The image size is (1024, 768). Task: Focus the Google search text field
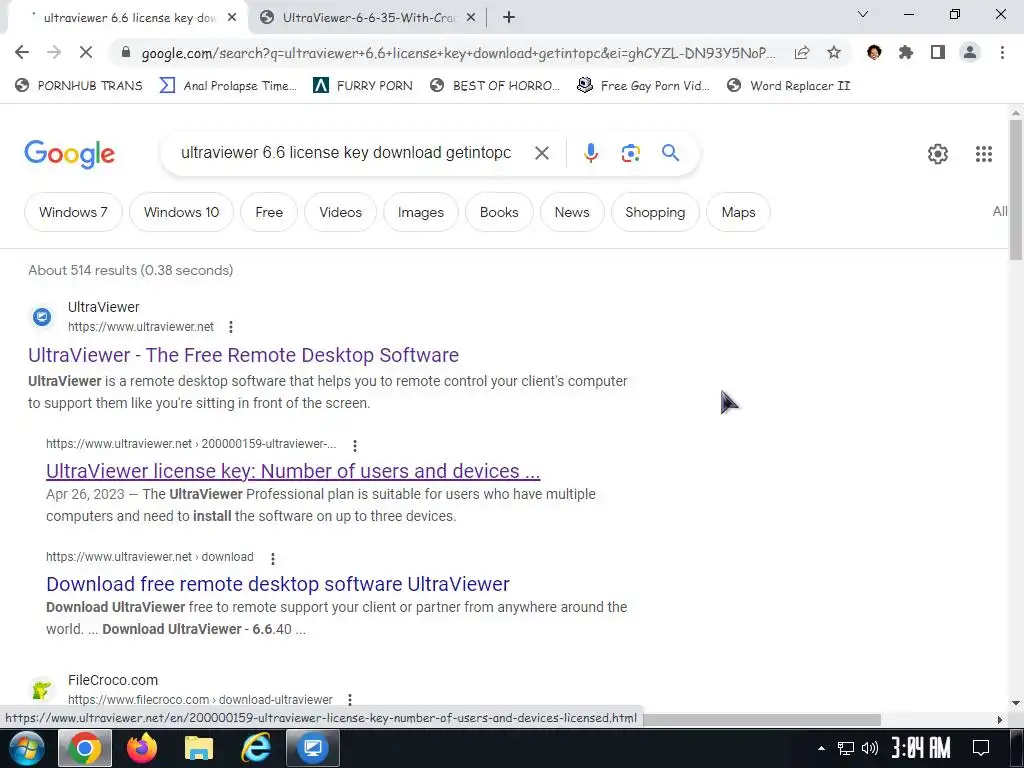click(x=346, y=153)
